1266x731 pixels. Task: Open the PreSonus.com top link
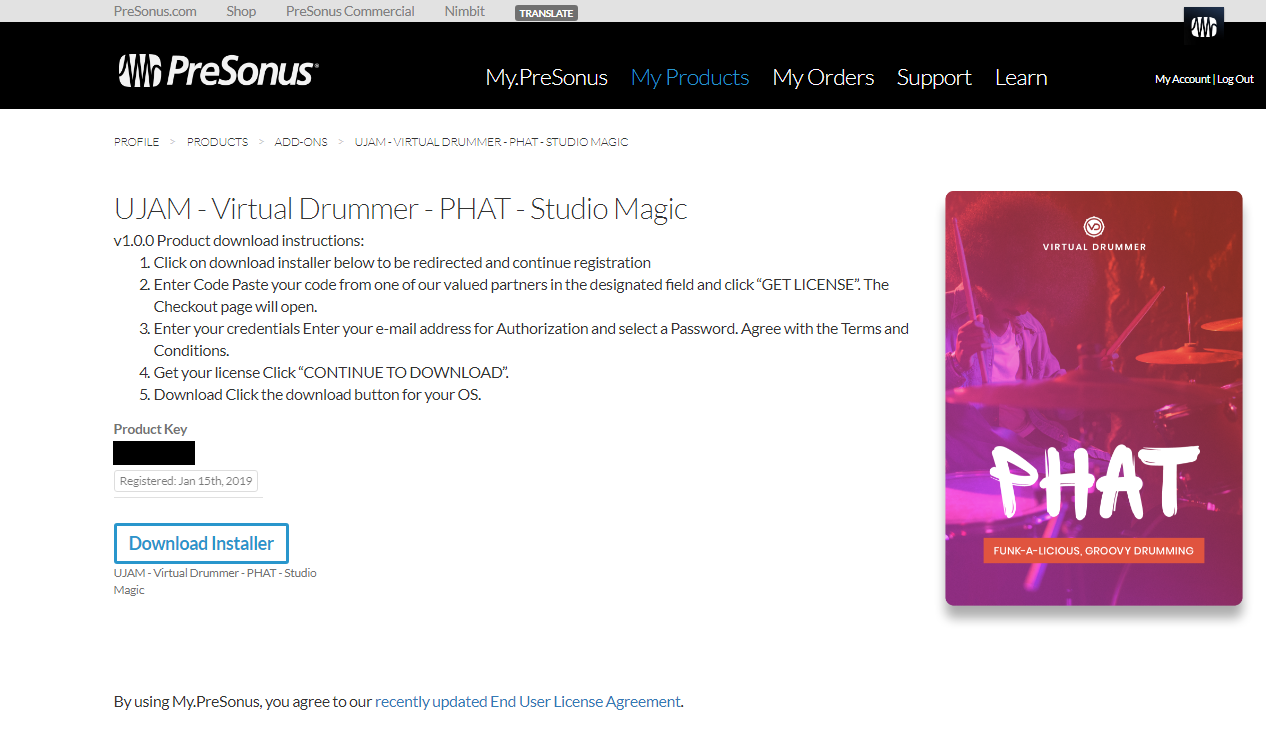tap(155, 11)
